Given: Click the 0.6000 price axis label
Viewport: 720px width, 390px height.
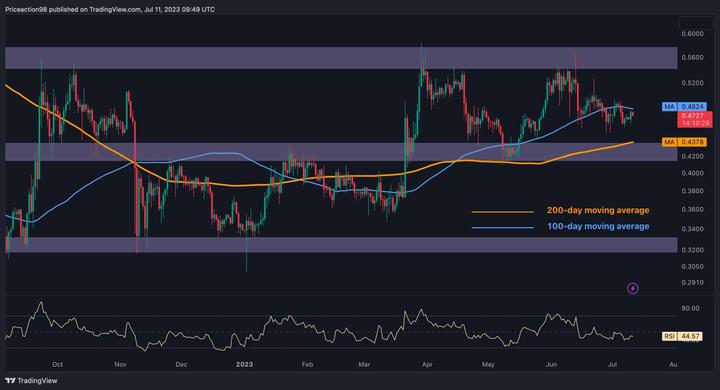Looking at the screenshot, I should click(x=692, y=34).
